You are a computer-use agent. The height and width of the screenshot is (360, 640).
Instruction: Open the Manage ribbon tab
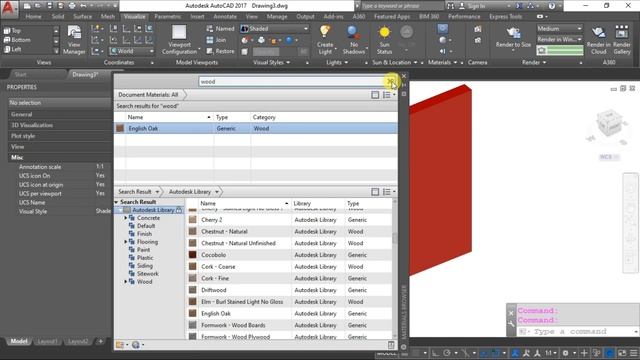click(x=277, y=16)
